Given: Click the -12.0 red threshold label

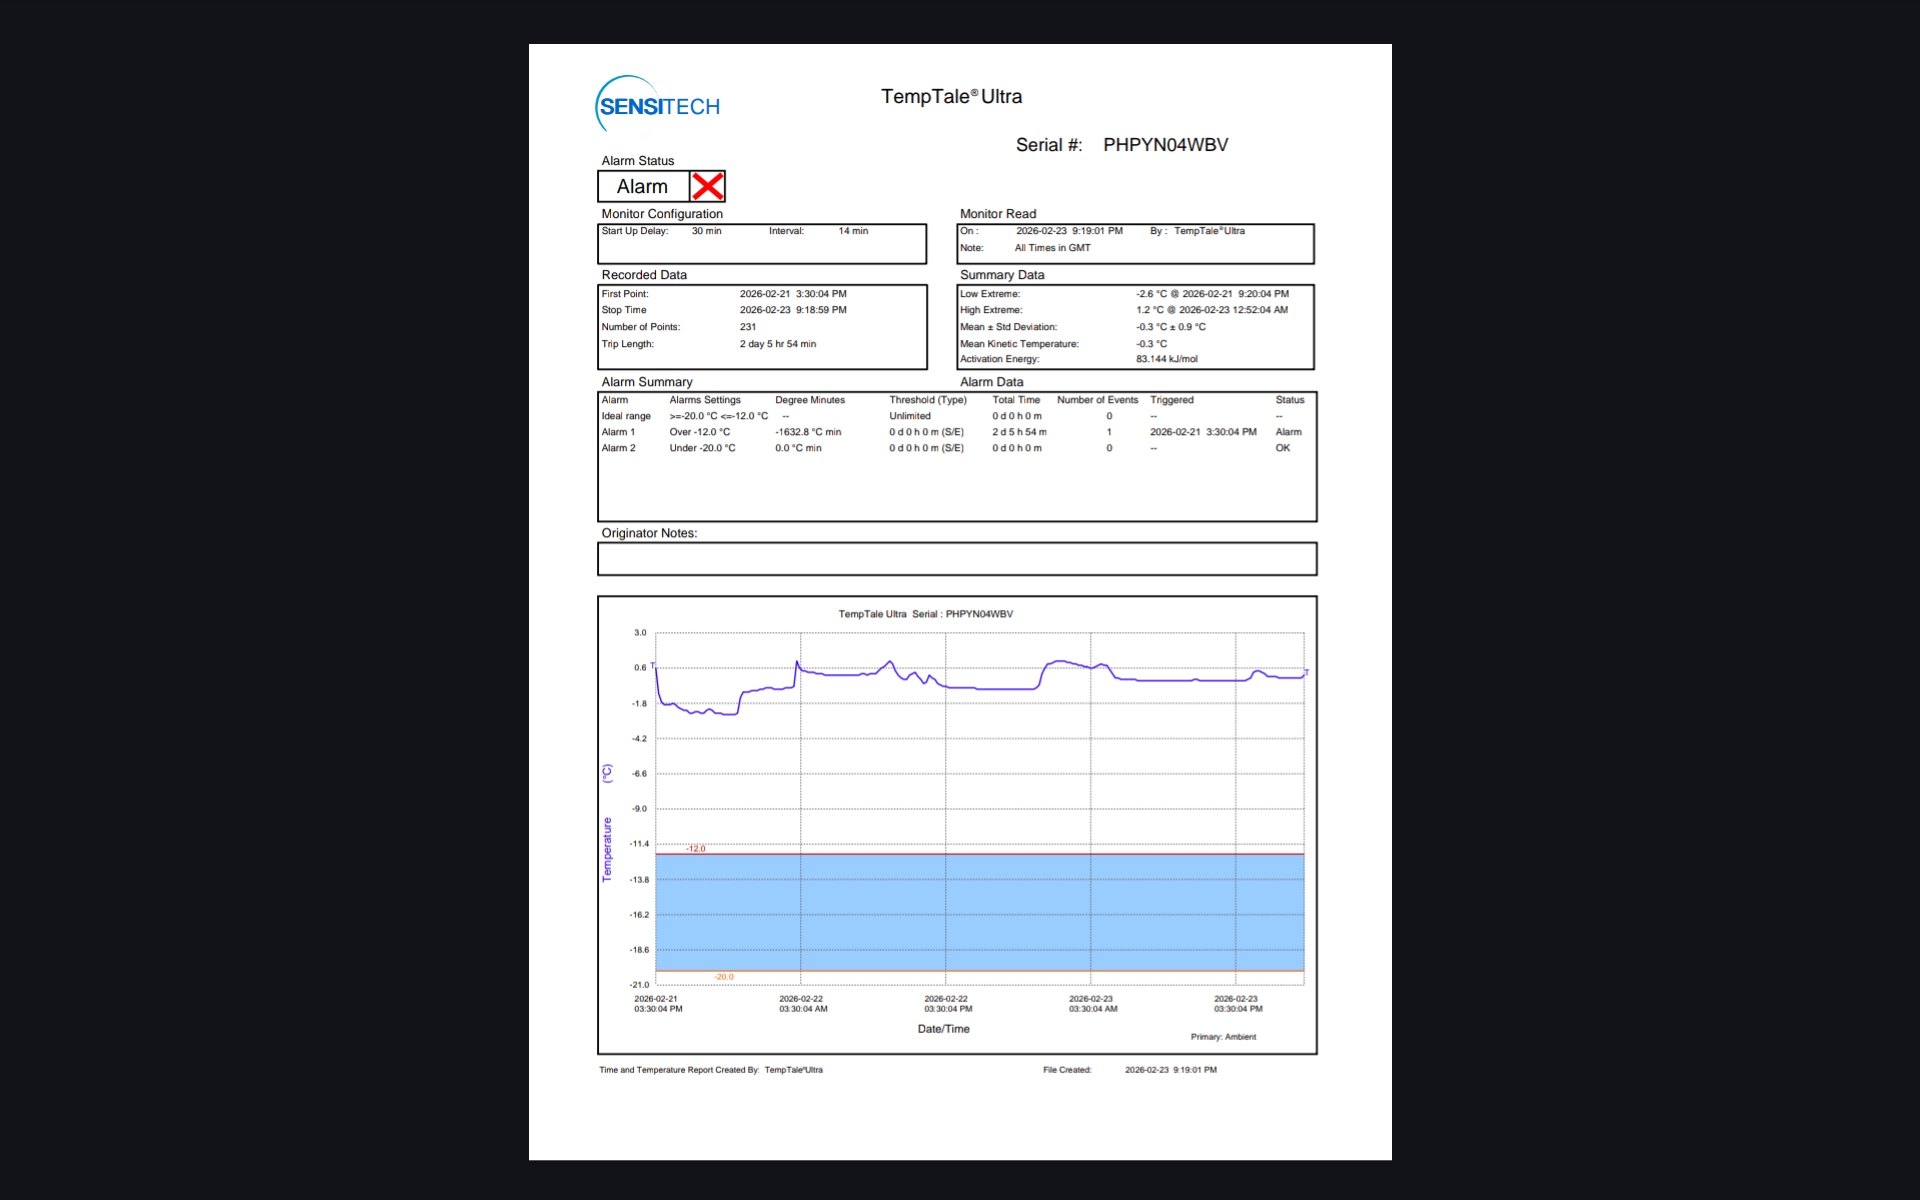Looking at the screenshot, I should pyautogui.click(x=696, y=849).
